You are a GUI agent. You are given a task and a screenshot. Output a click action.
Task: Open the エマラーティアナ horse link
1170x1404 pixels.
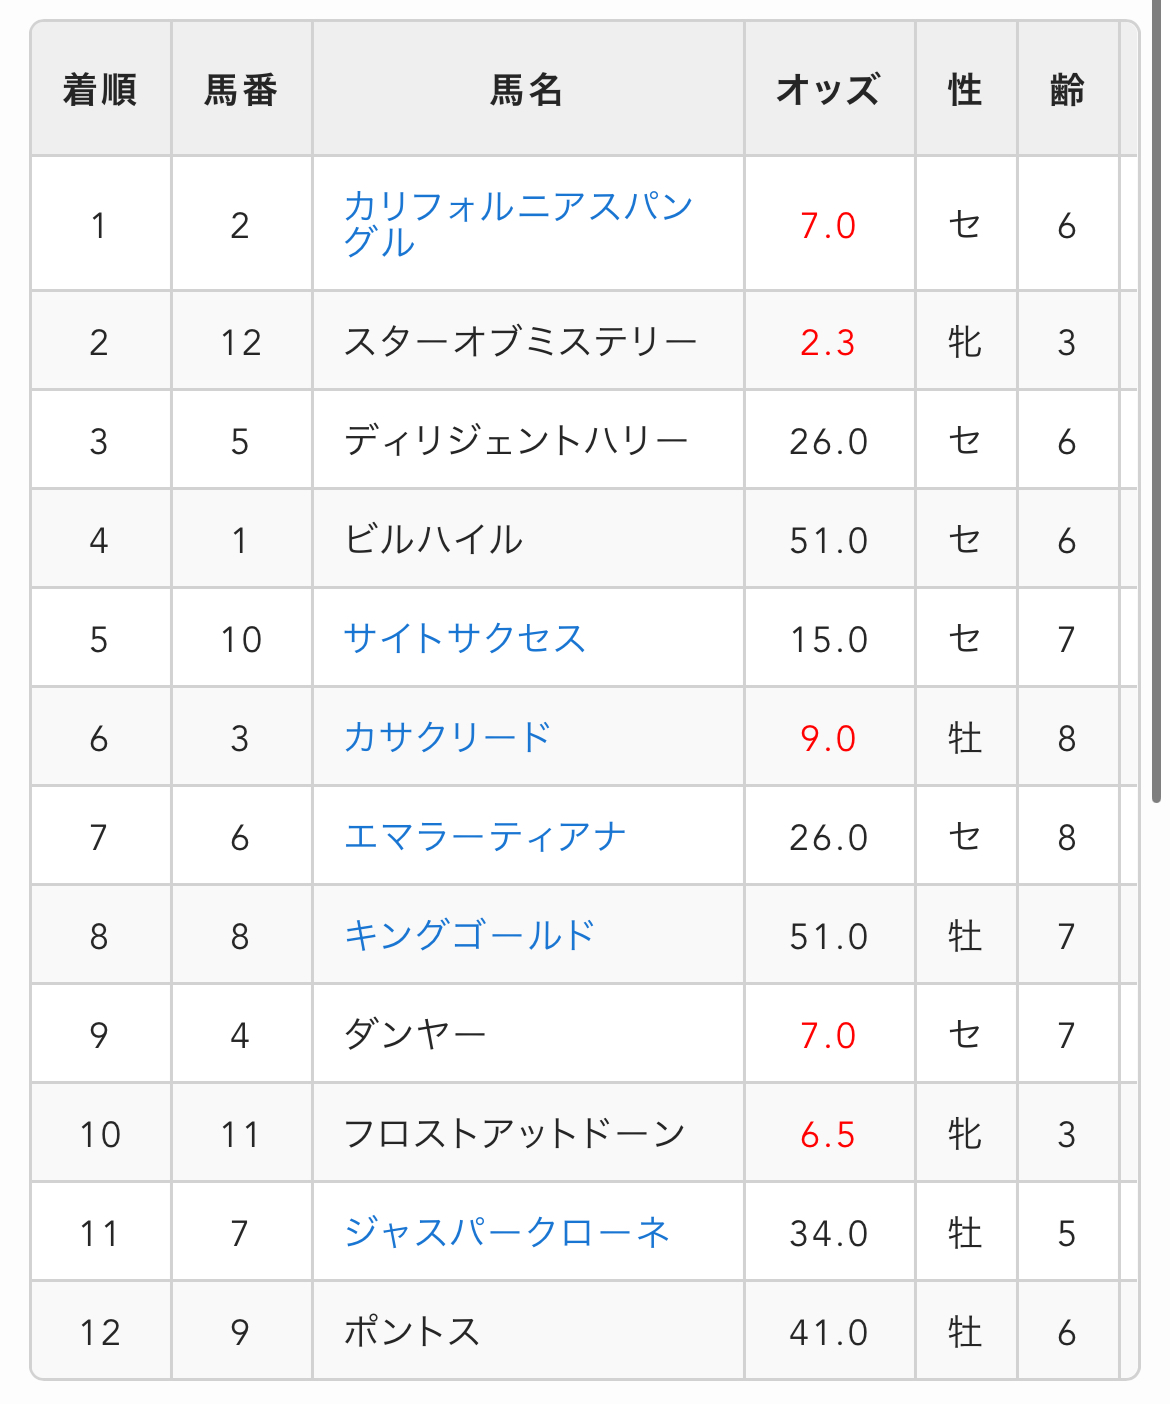[485, 836]
